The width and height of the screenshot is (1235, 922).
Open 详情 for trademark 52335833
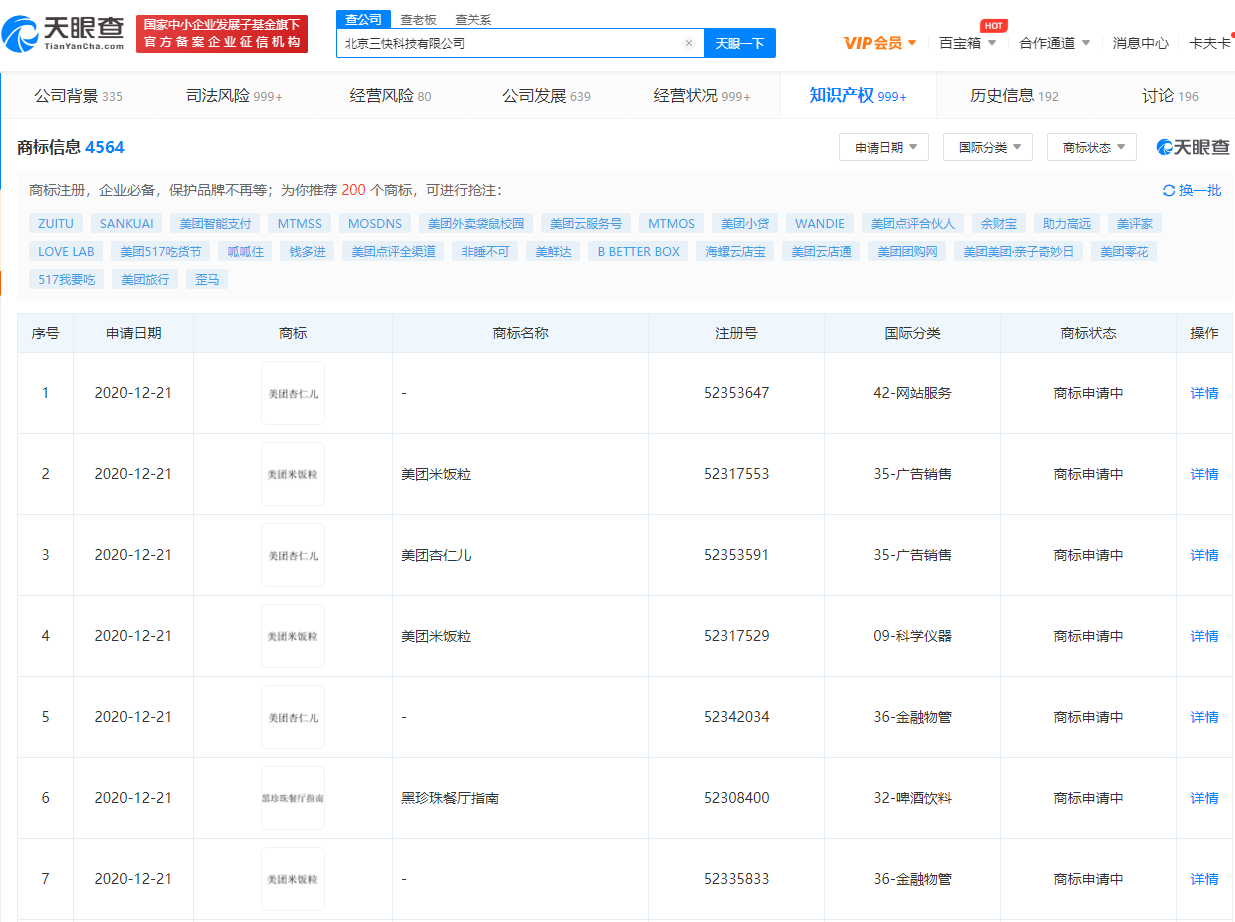[1204, 879]
